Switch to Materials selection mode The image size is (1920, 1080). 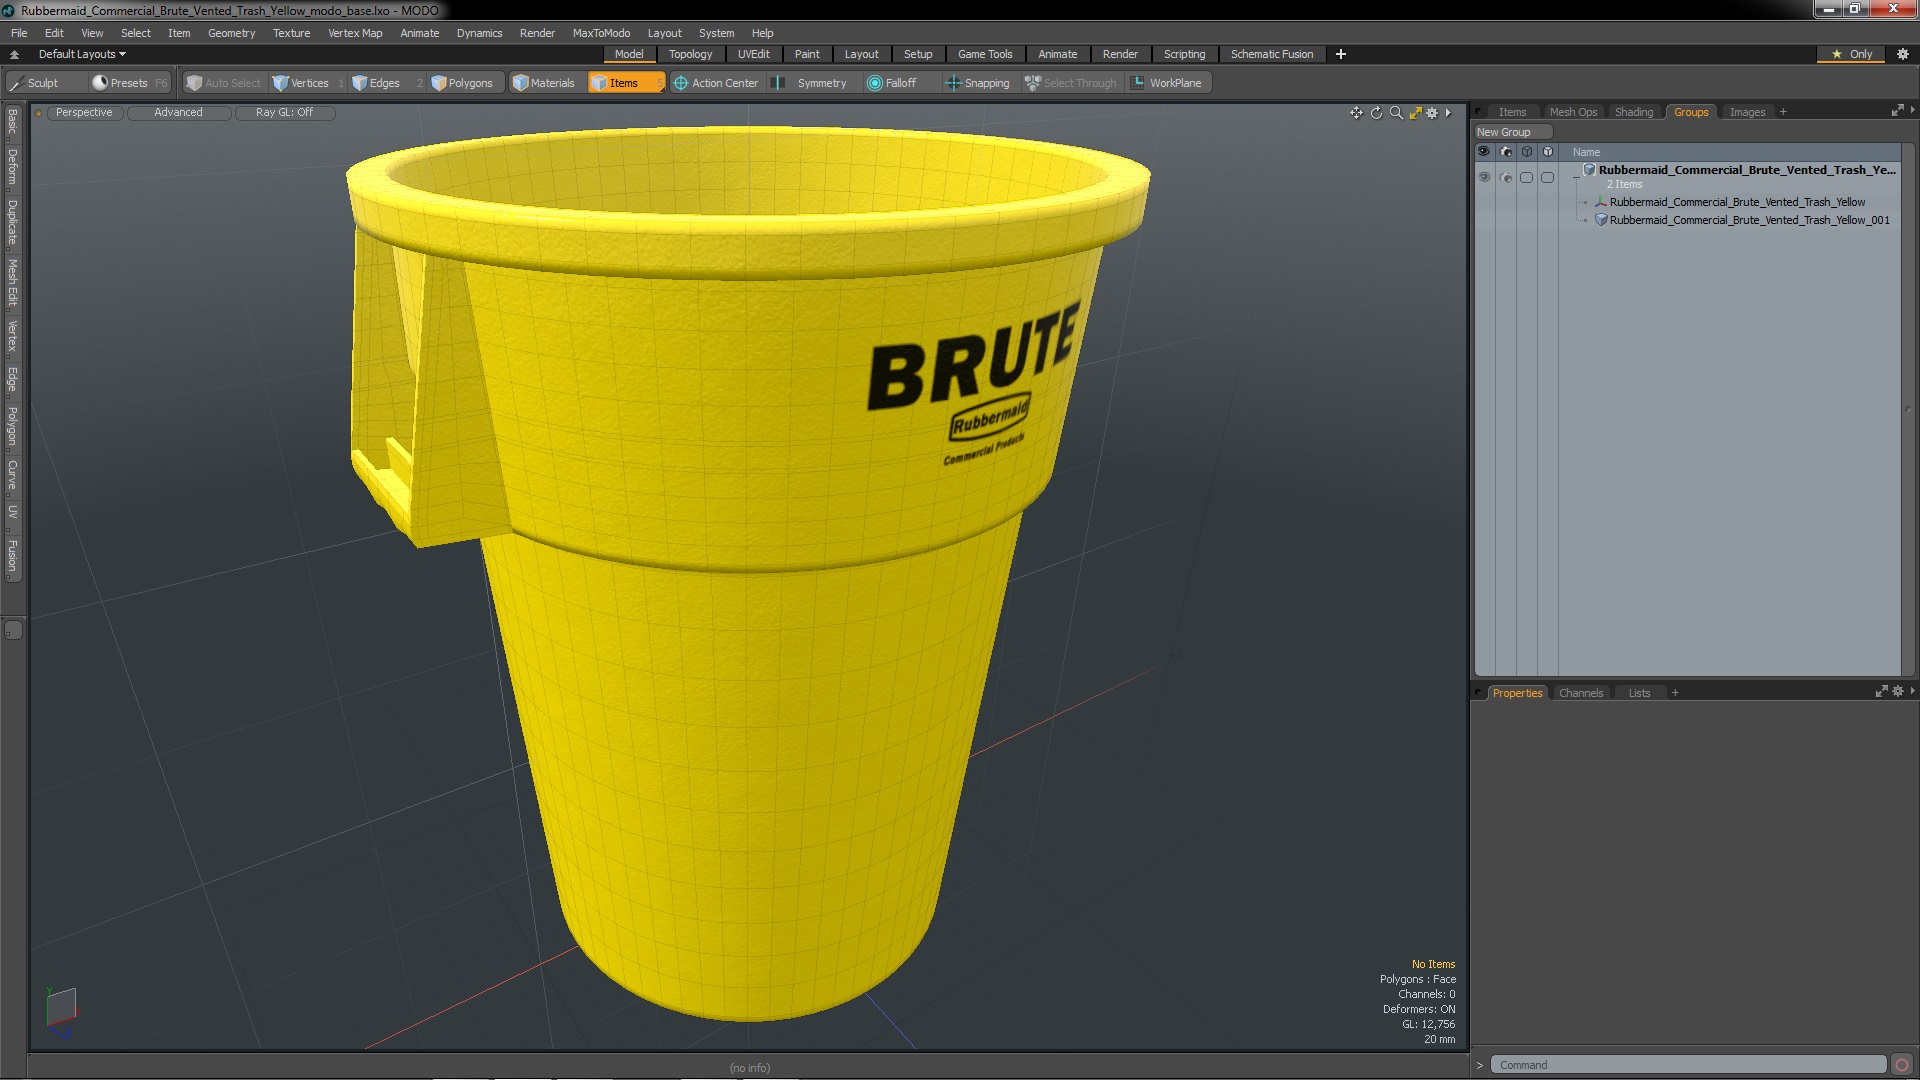pos(544,83)
